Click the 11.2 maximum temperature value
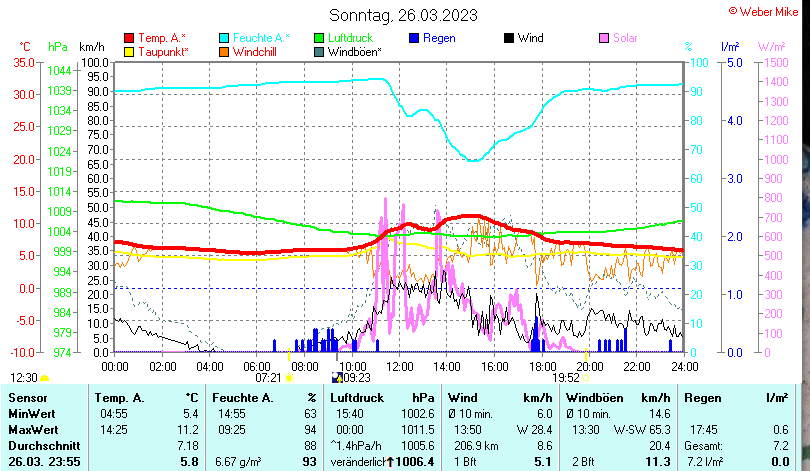Image resolution: width=810 pixels, height=471 pixels. [x=188, y=430]
